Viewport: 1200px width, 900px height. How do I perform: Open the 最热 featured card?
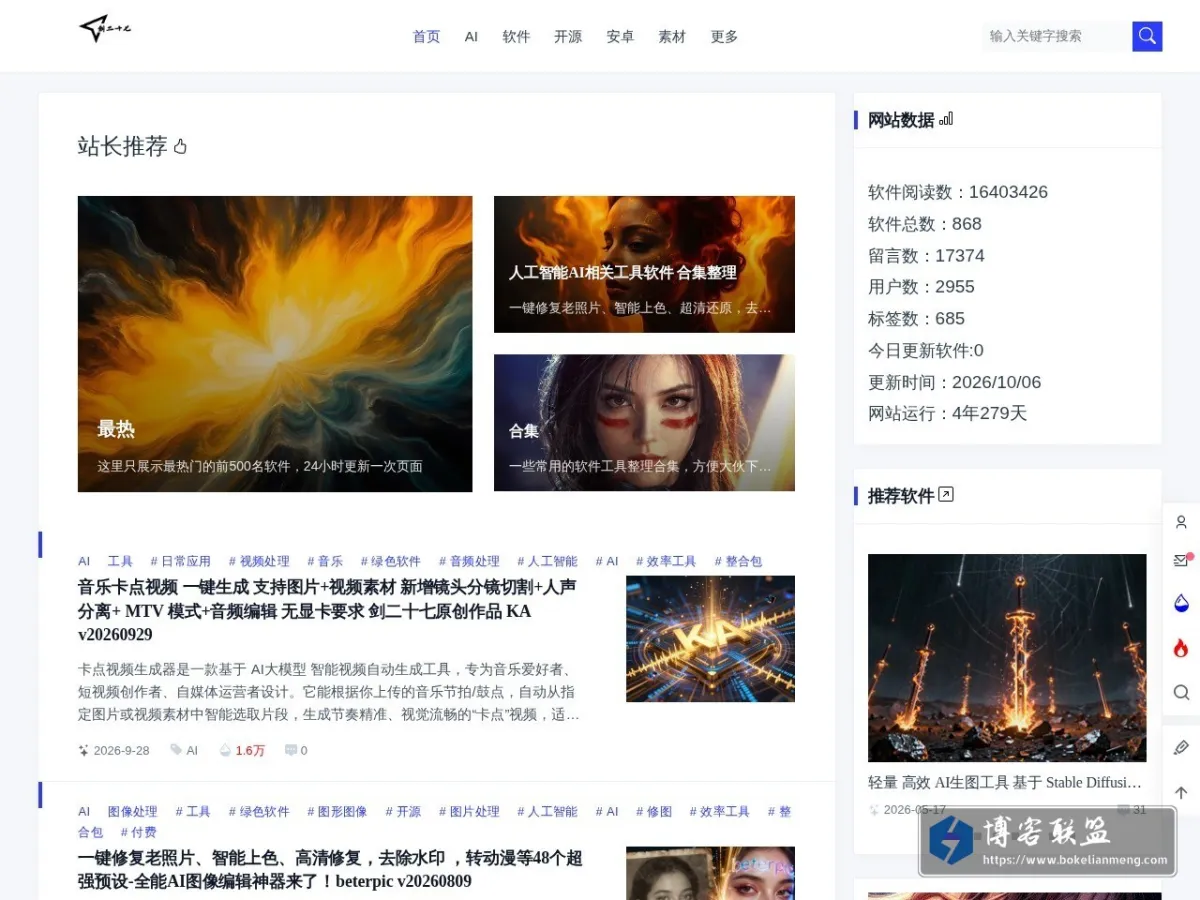[x=275, y=344]
